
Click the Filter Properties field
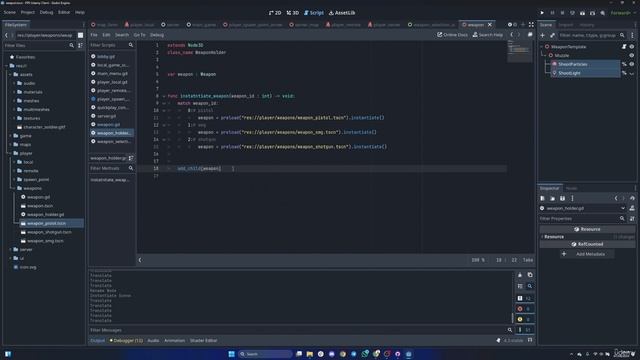582,219
